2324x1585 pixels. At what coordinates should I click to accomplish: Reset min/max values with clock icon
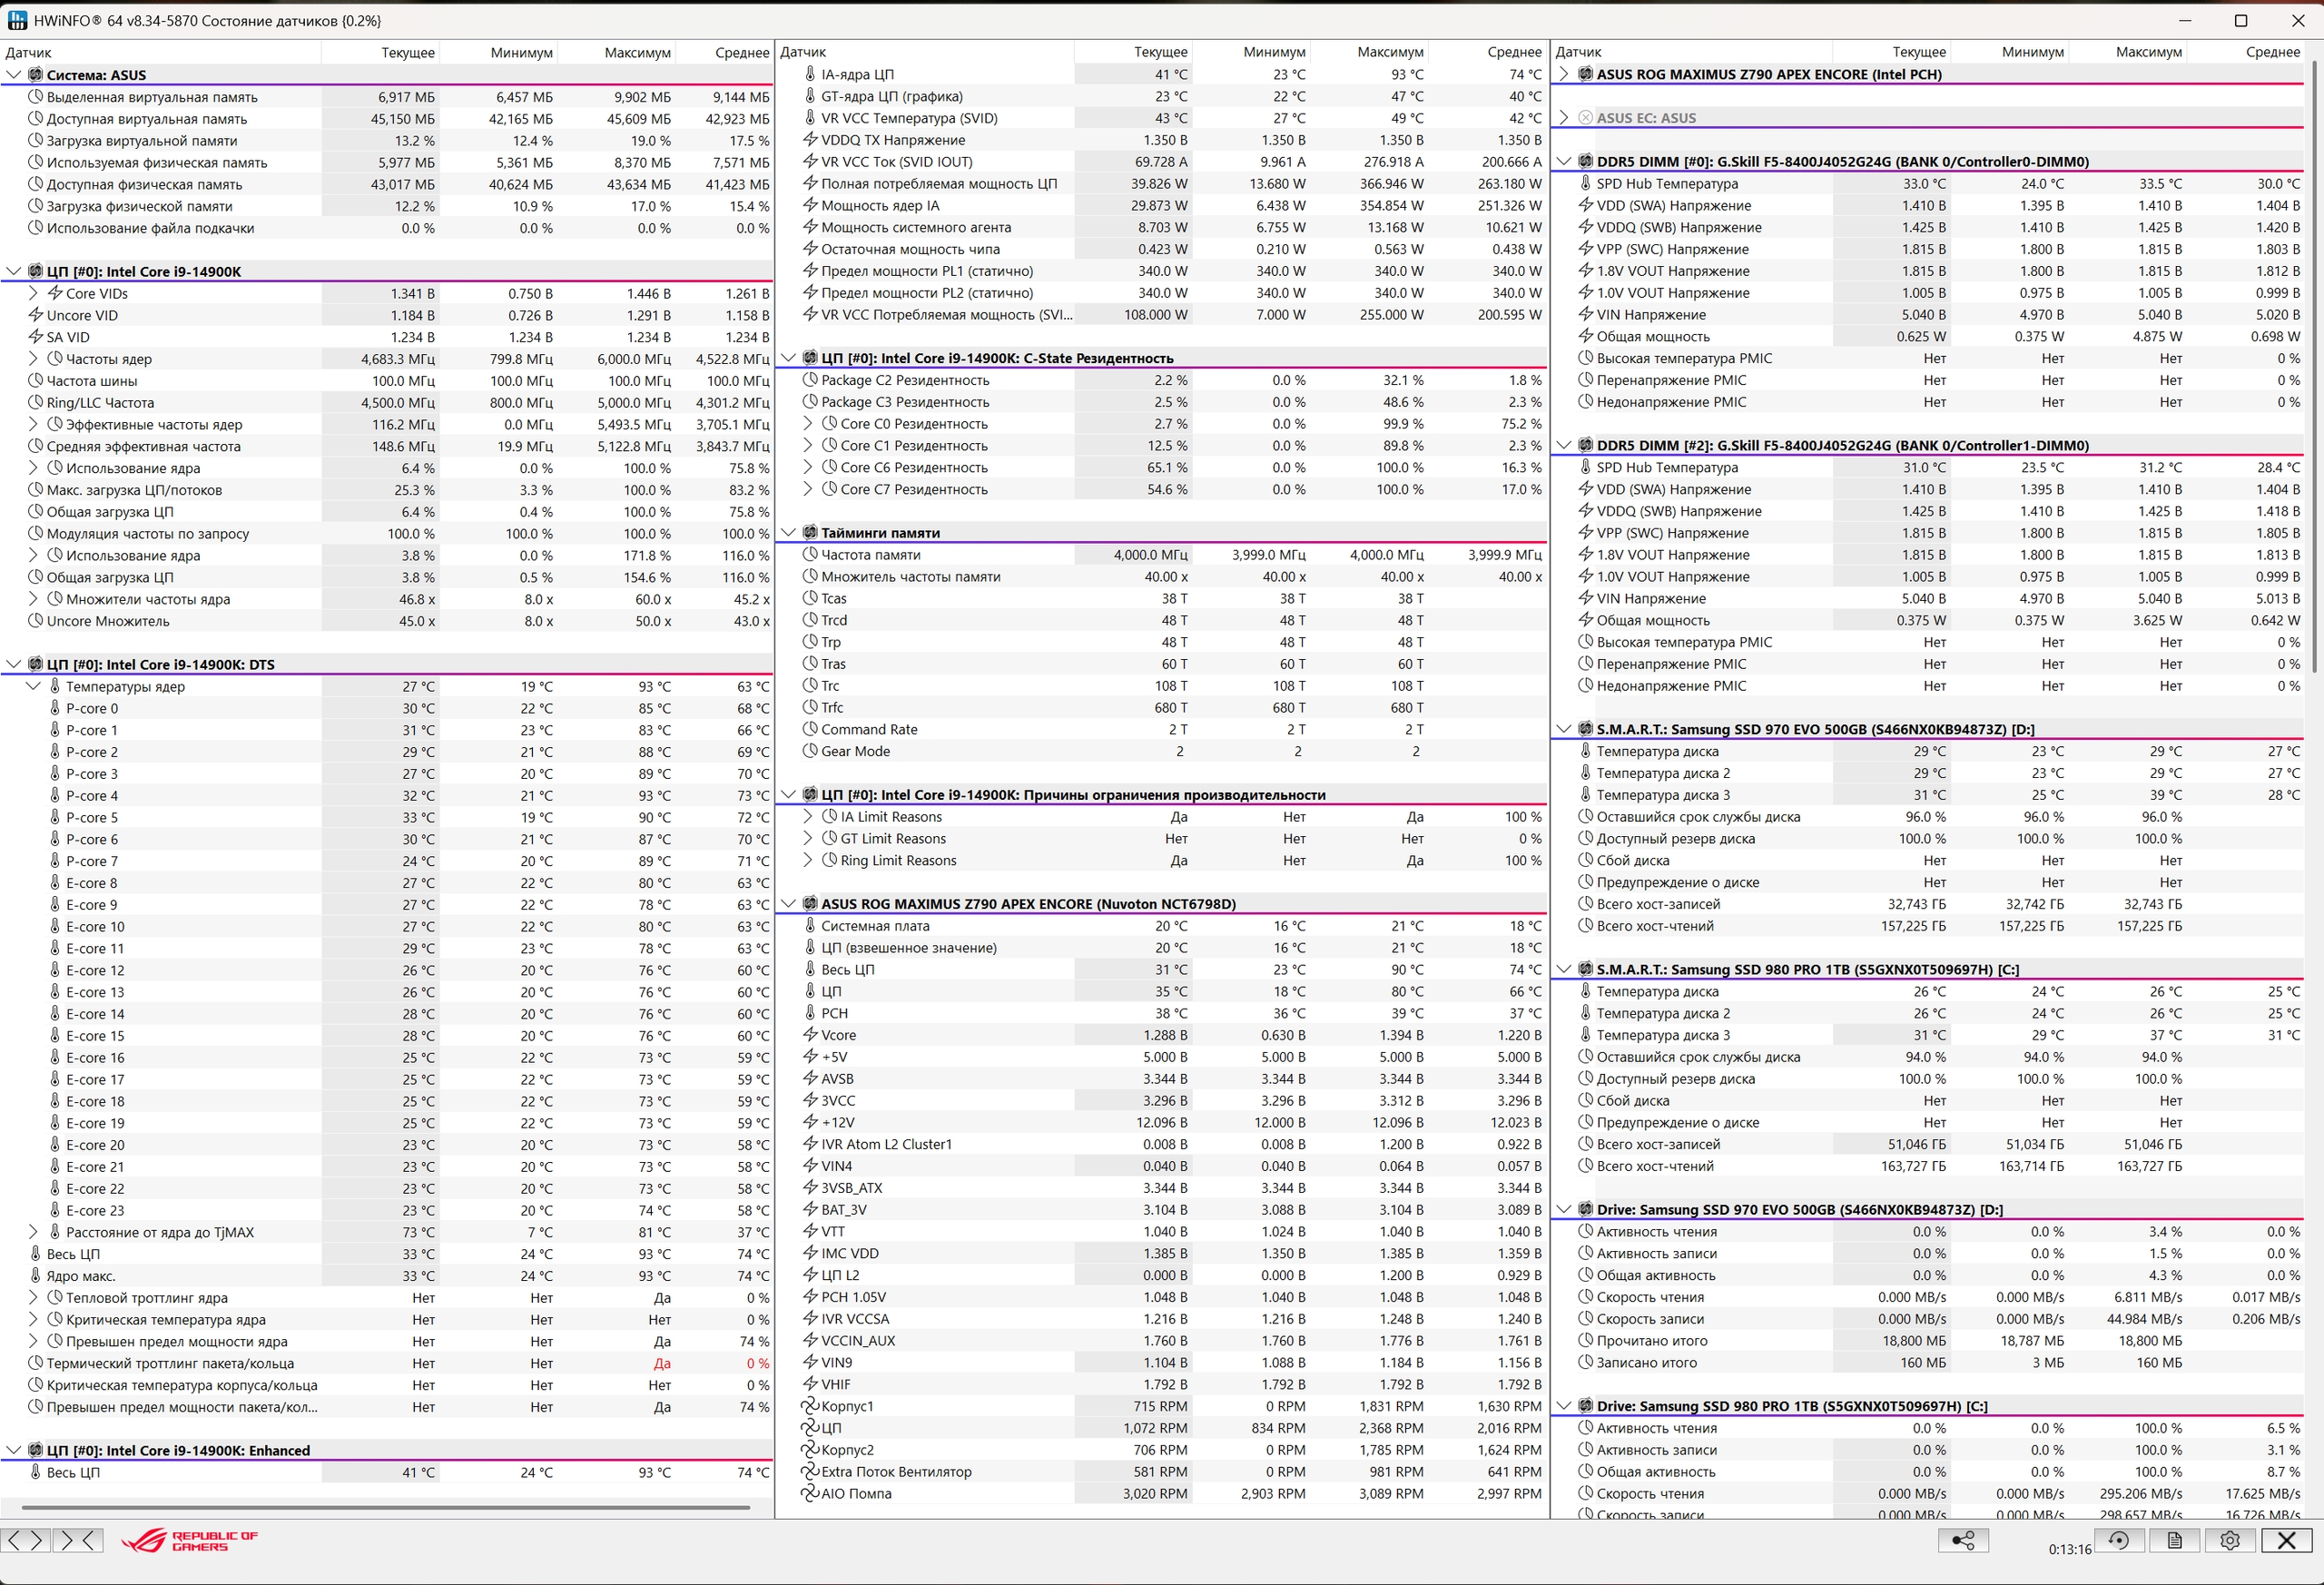coord(2118,1541)
